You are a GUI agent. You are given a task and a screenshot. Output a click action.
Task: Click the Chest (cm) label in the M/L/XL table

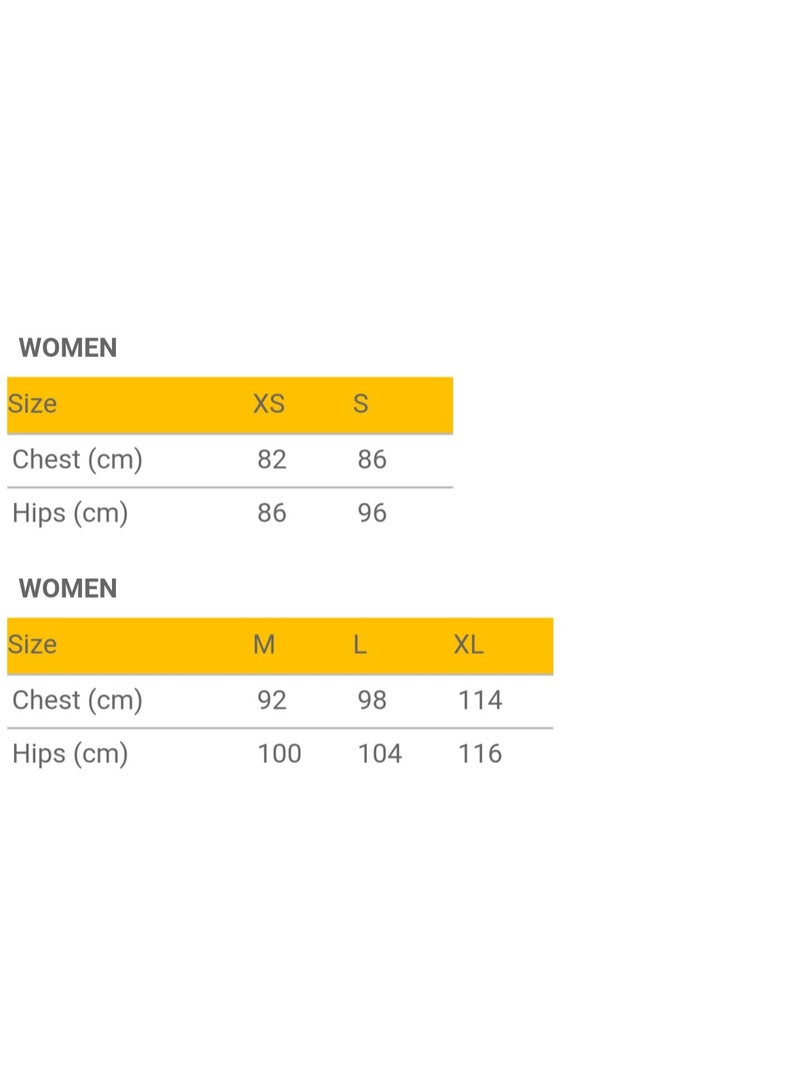[77, 701]
